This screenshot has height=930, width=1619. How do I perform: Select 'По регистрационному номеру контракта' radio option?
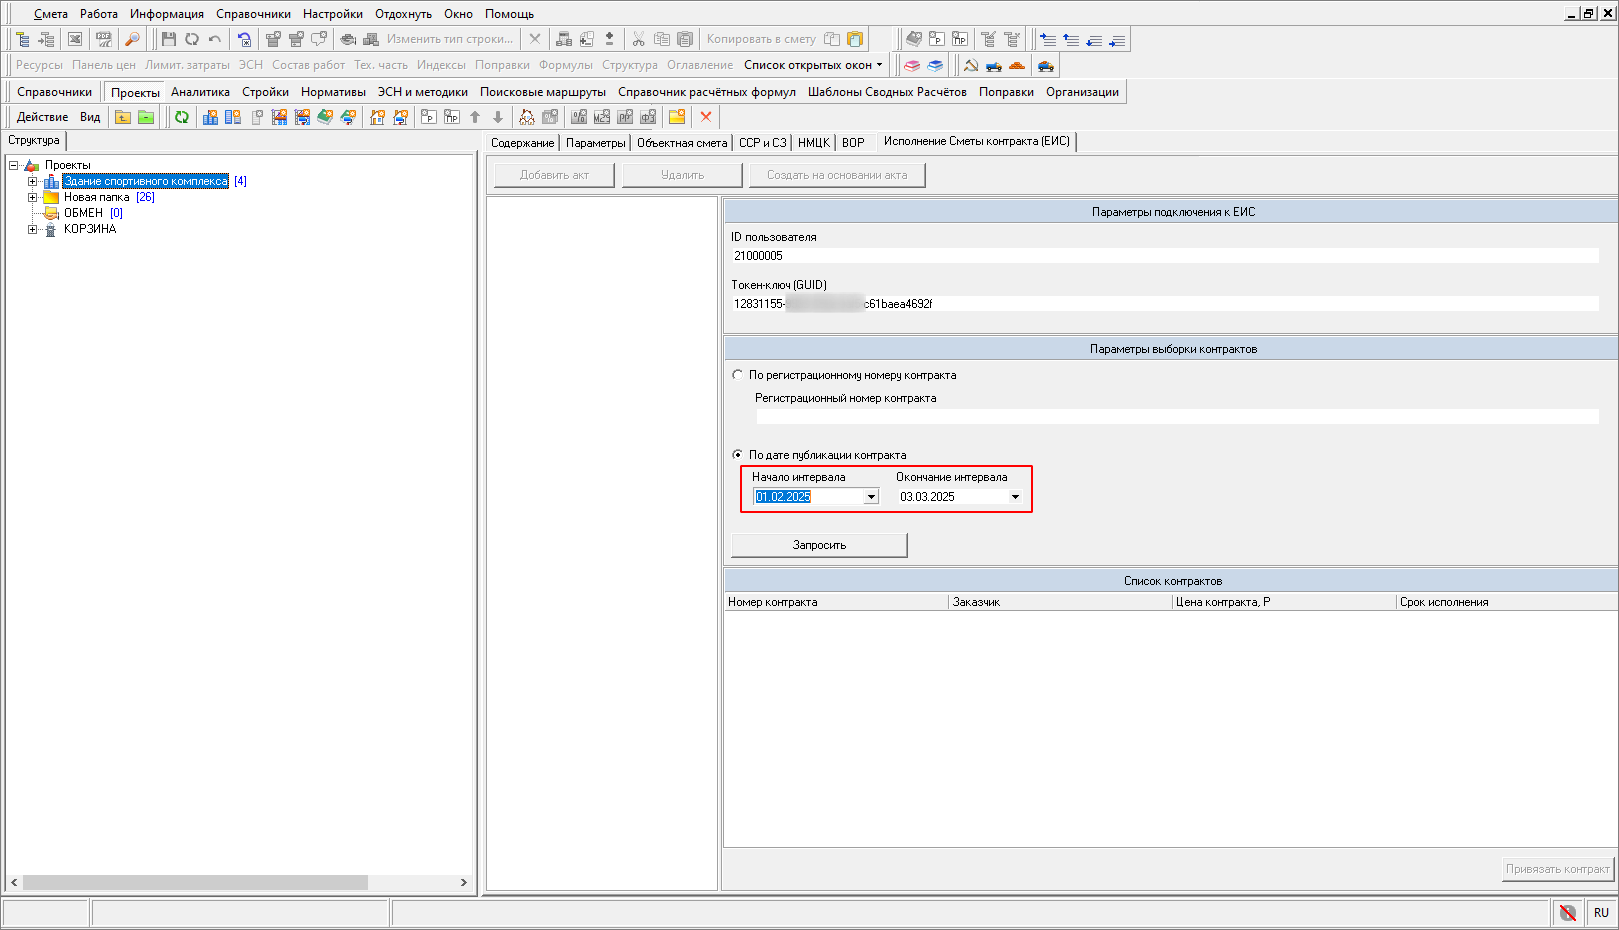click(738, 375)
